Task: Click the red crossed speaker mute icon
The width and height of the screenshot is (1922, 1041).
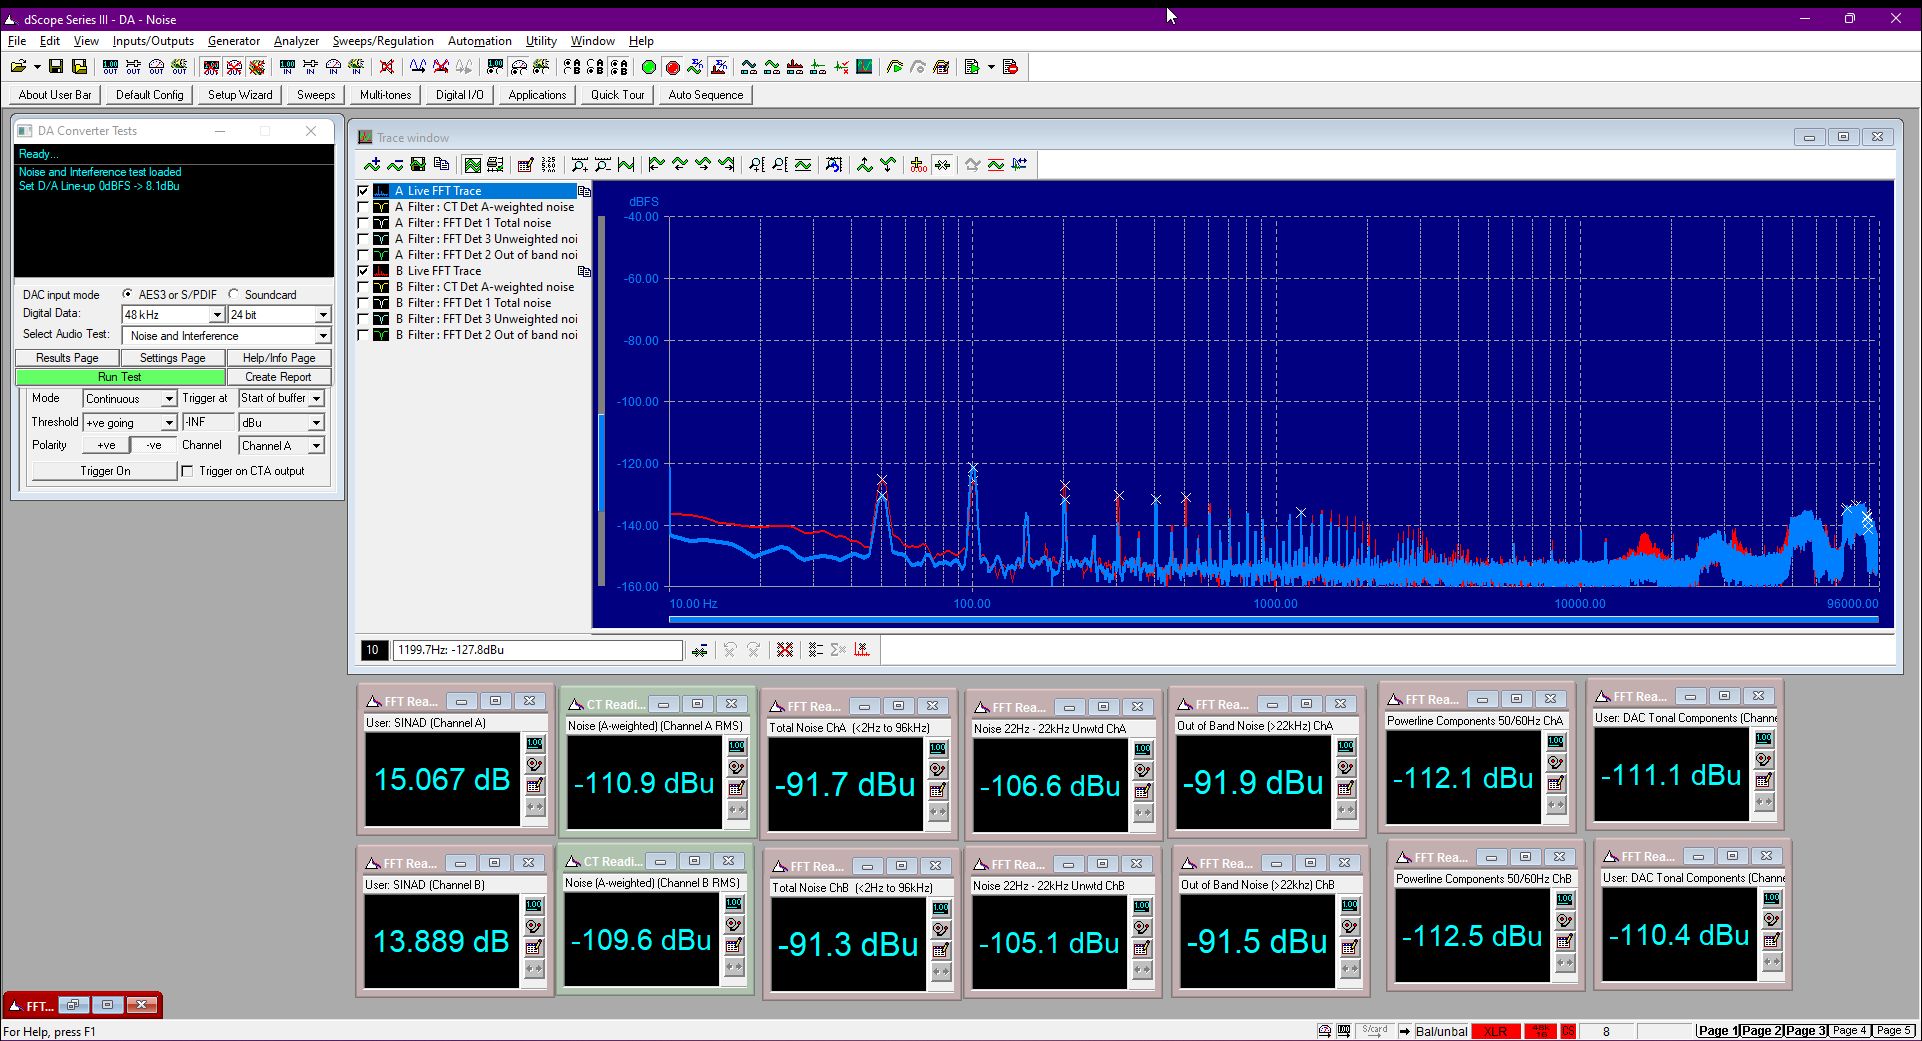Action: [x=386, y=67]
